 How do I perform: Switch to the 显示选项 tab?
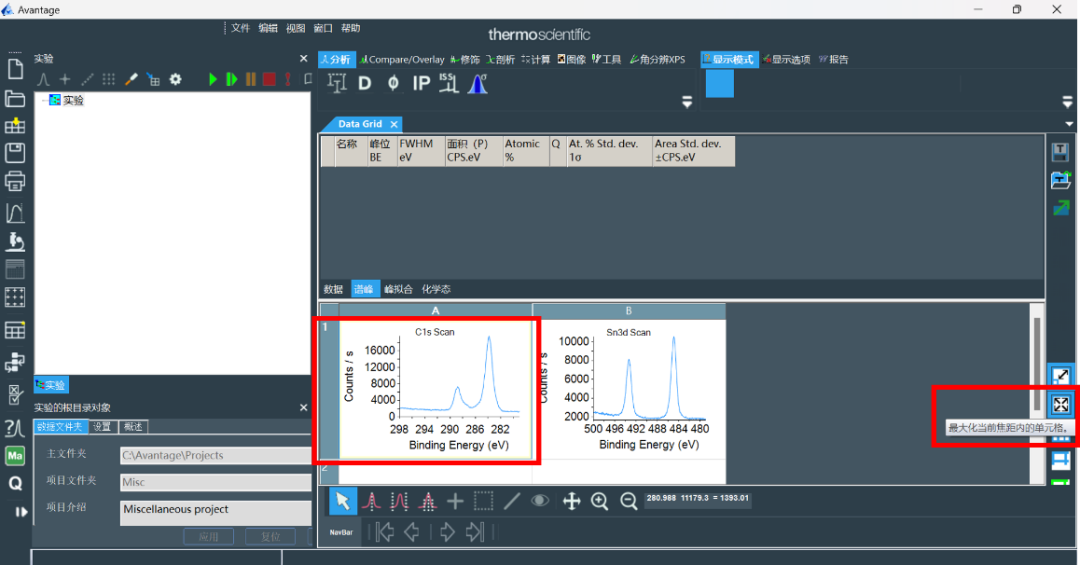tap(787, 60)
